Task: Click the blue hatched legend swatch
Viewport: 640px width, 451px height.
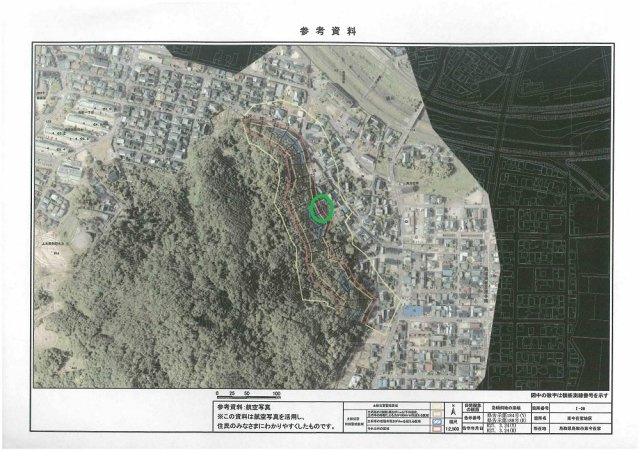Action: [x=437, y=422]
